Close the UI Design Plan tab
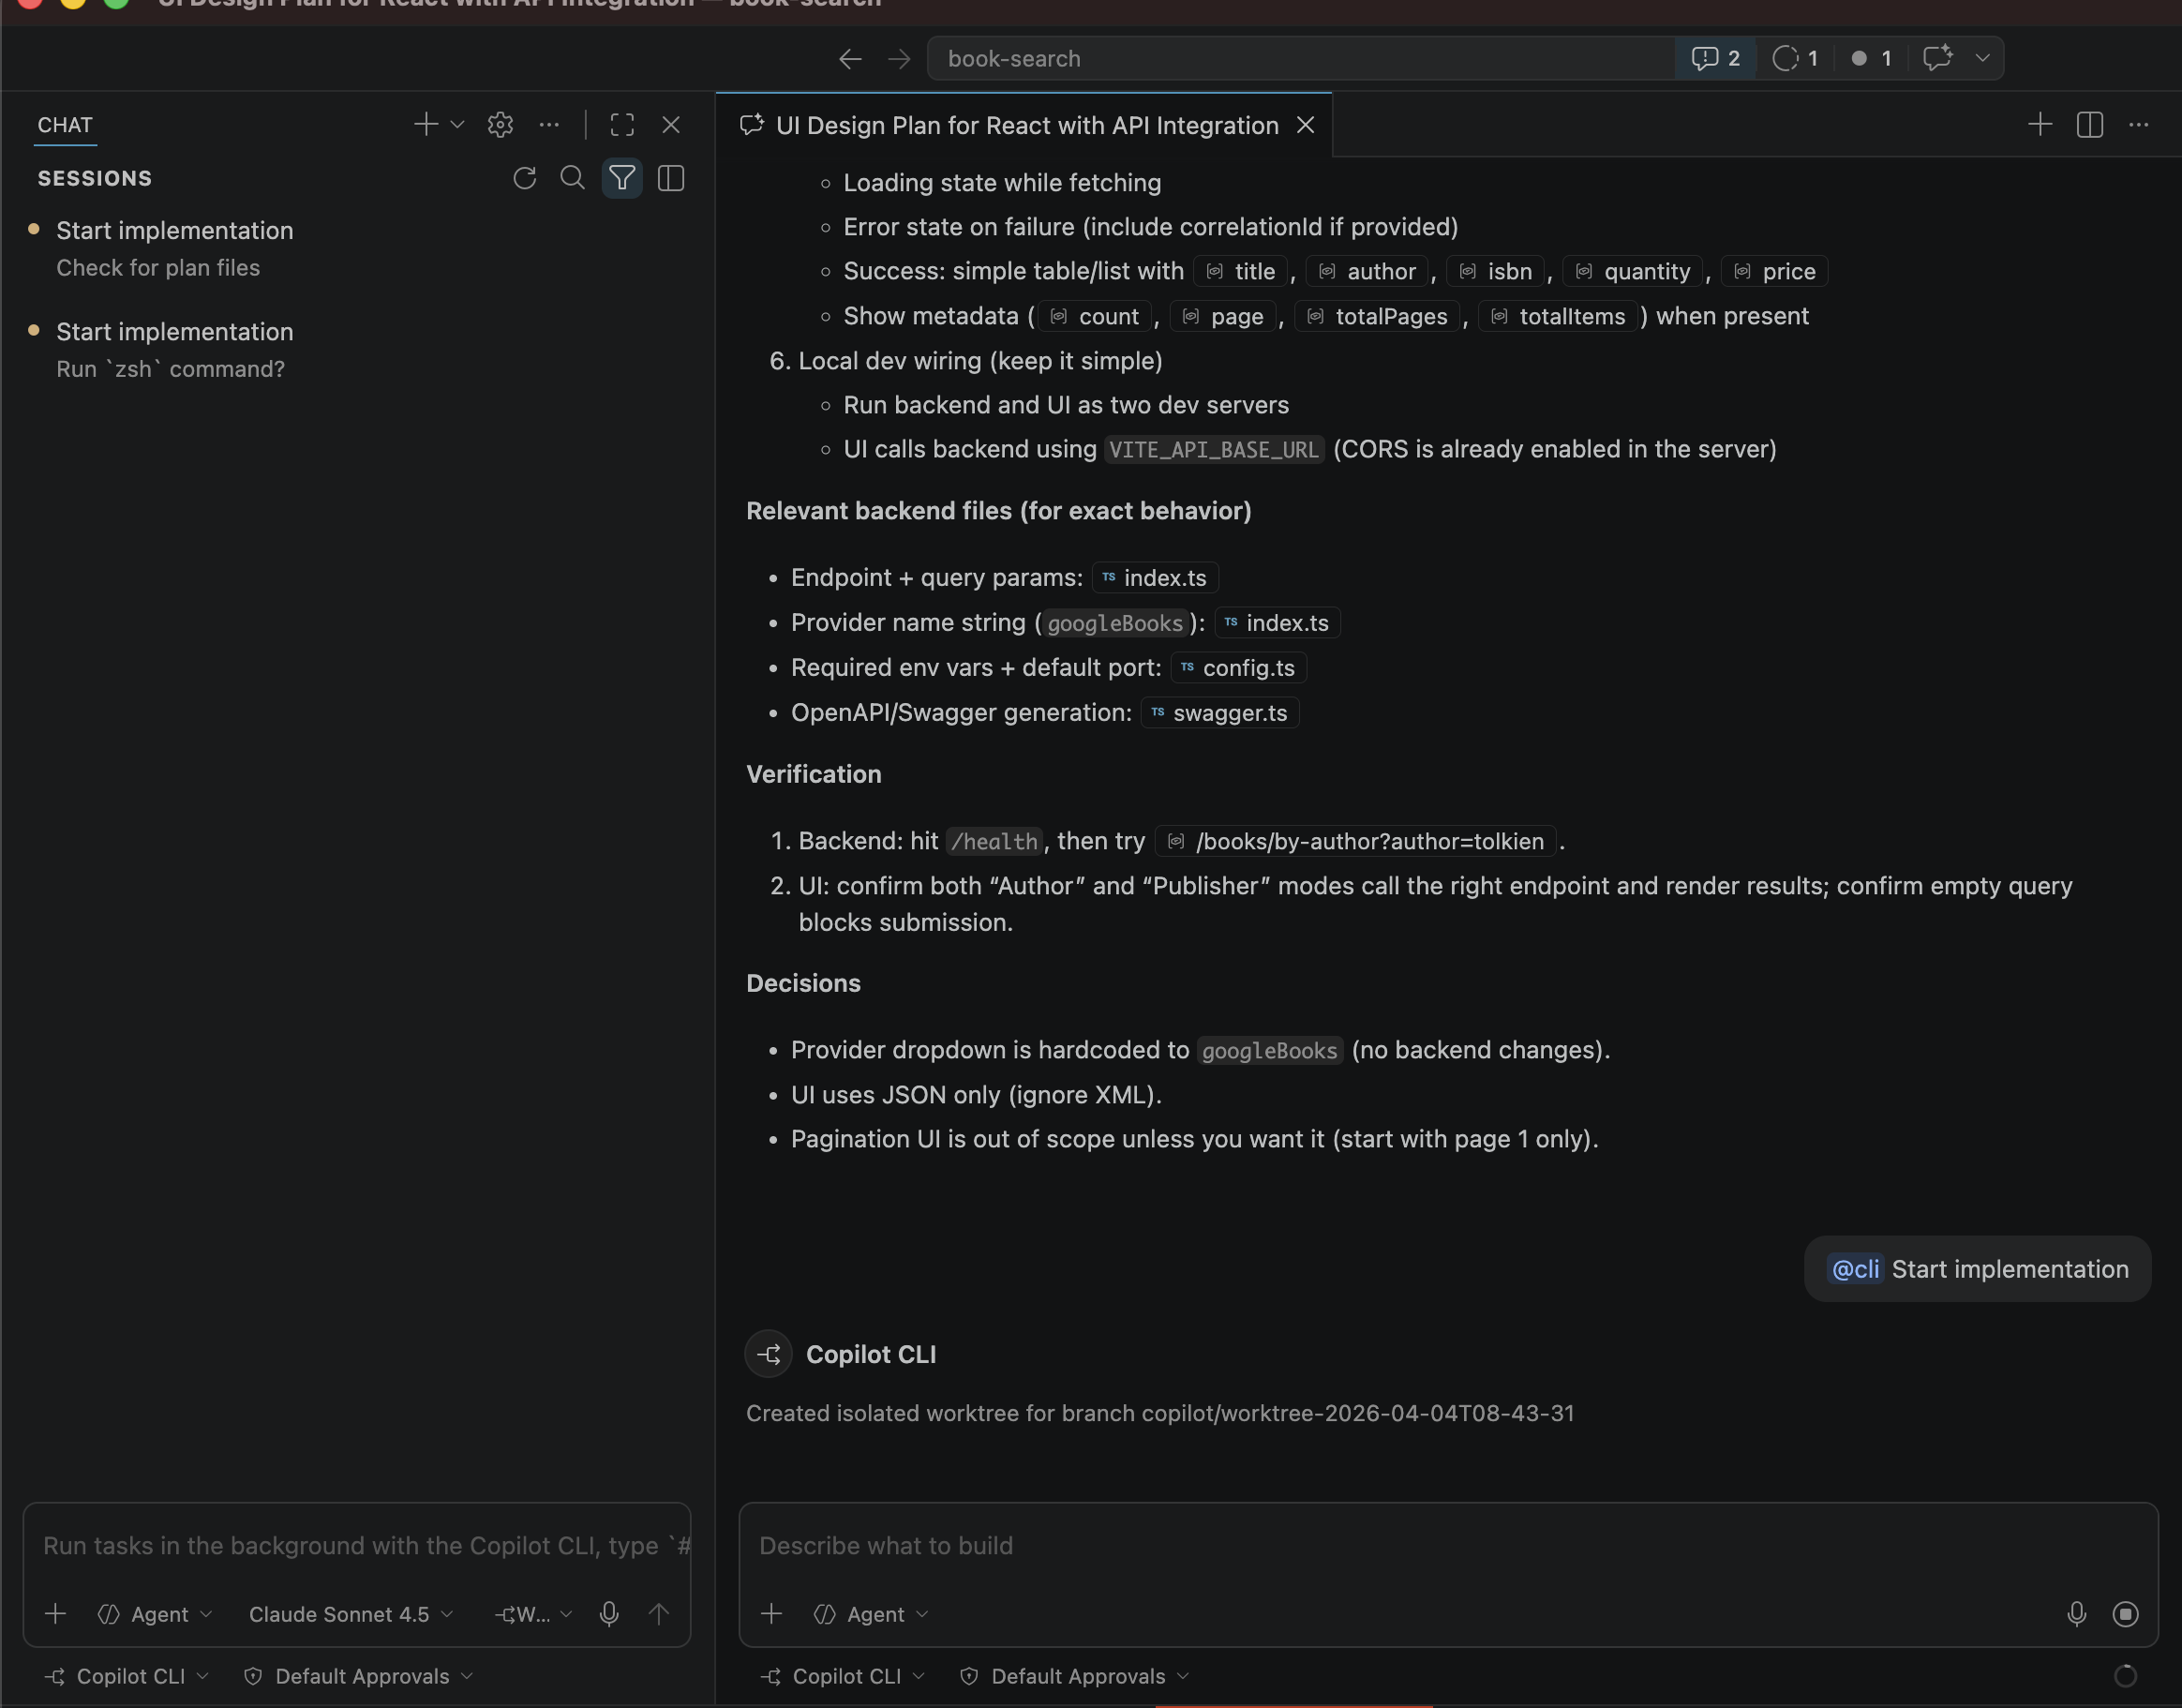The width and height of the screenshot is (2182, 1708). coord(1305,125)
